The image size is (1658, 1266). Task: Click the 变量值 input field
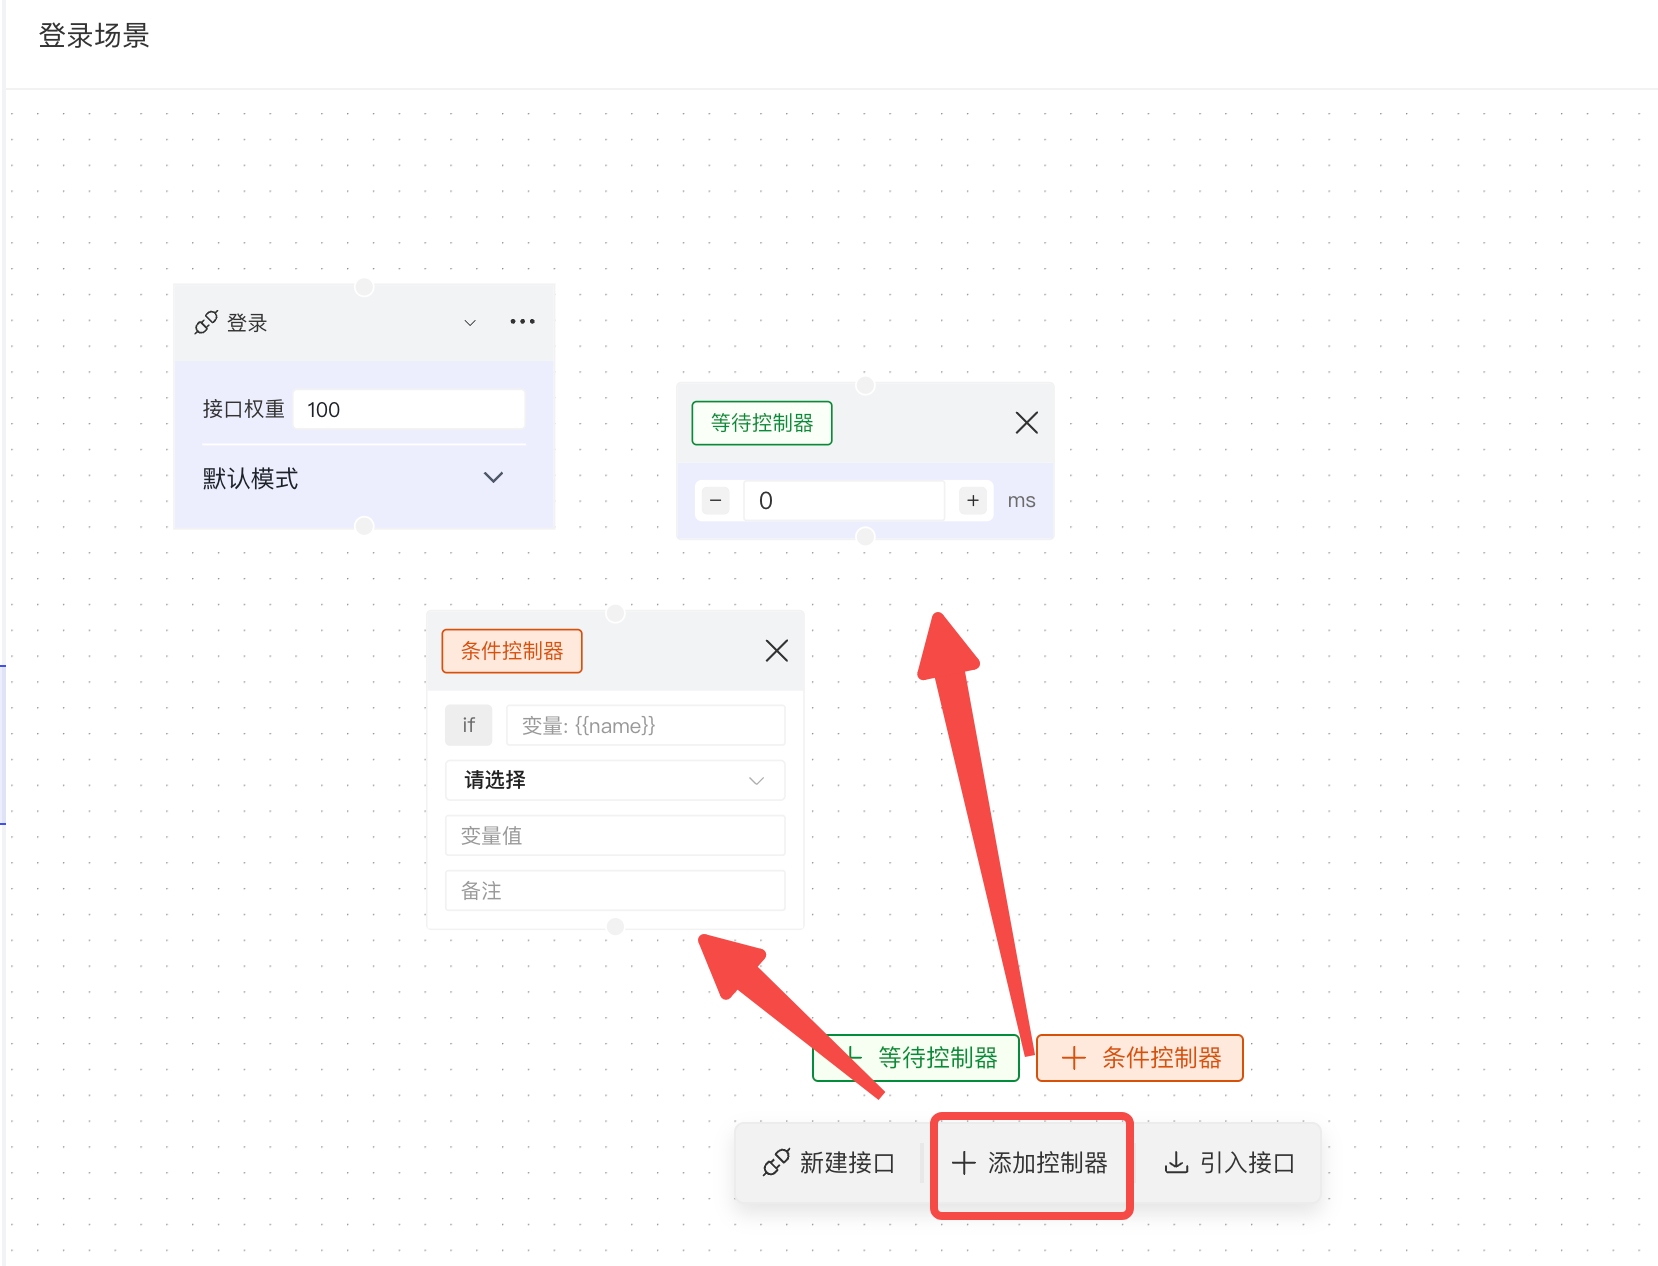pyautogui.click(x=615, y=835)
